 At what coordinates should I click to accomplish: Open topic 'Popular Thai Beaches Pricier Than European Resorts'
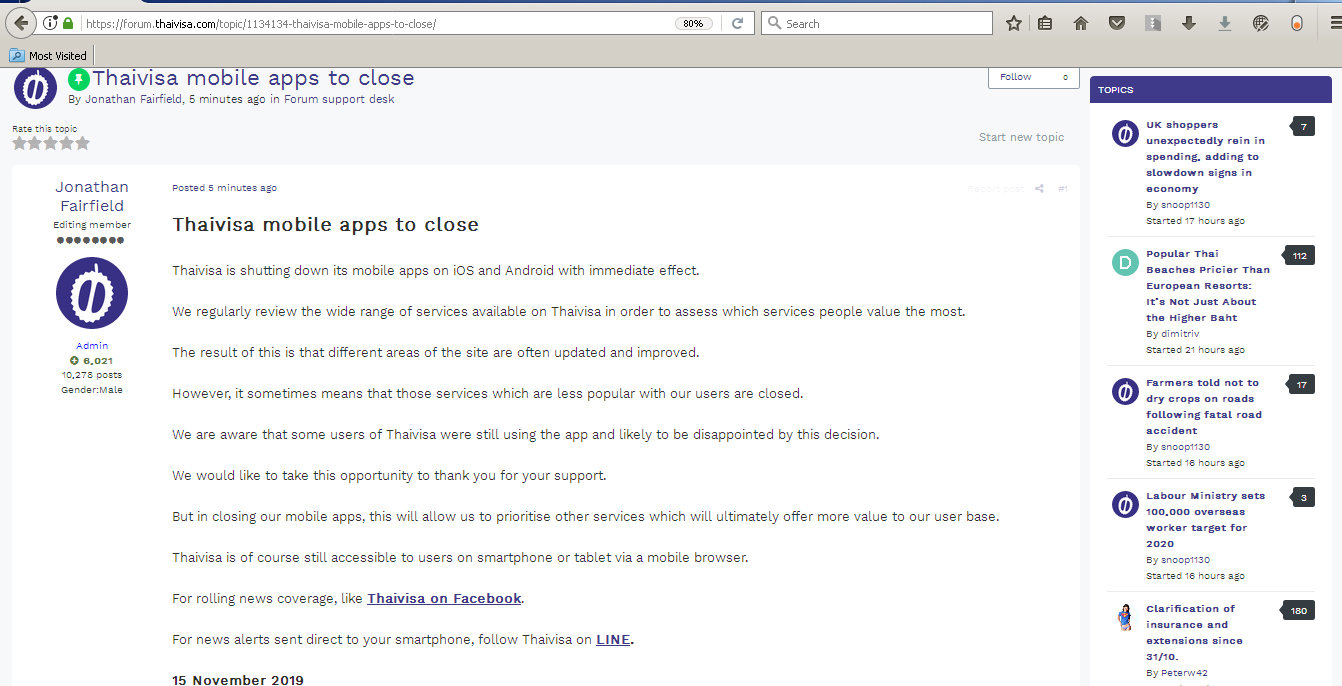[1208, 286]
